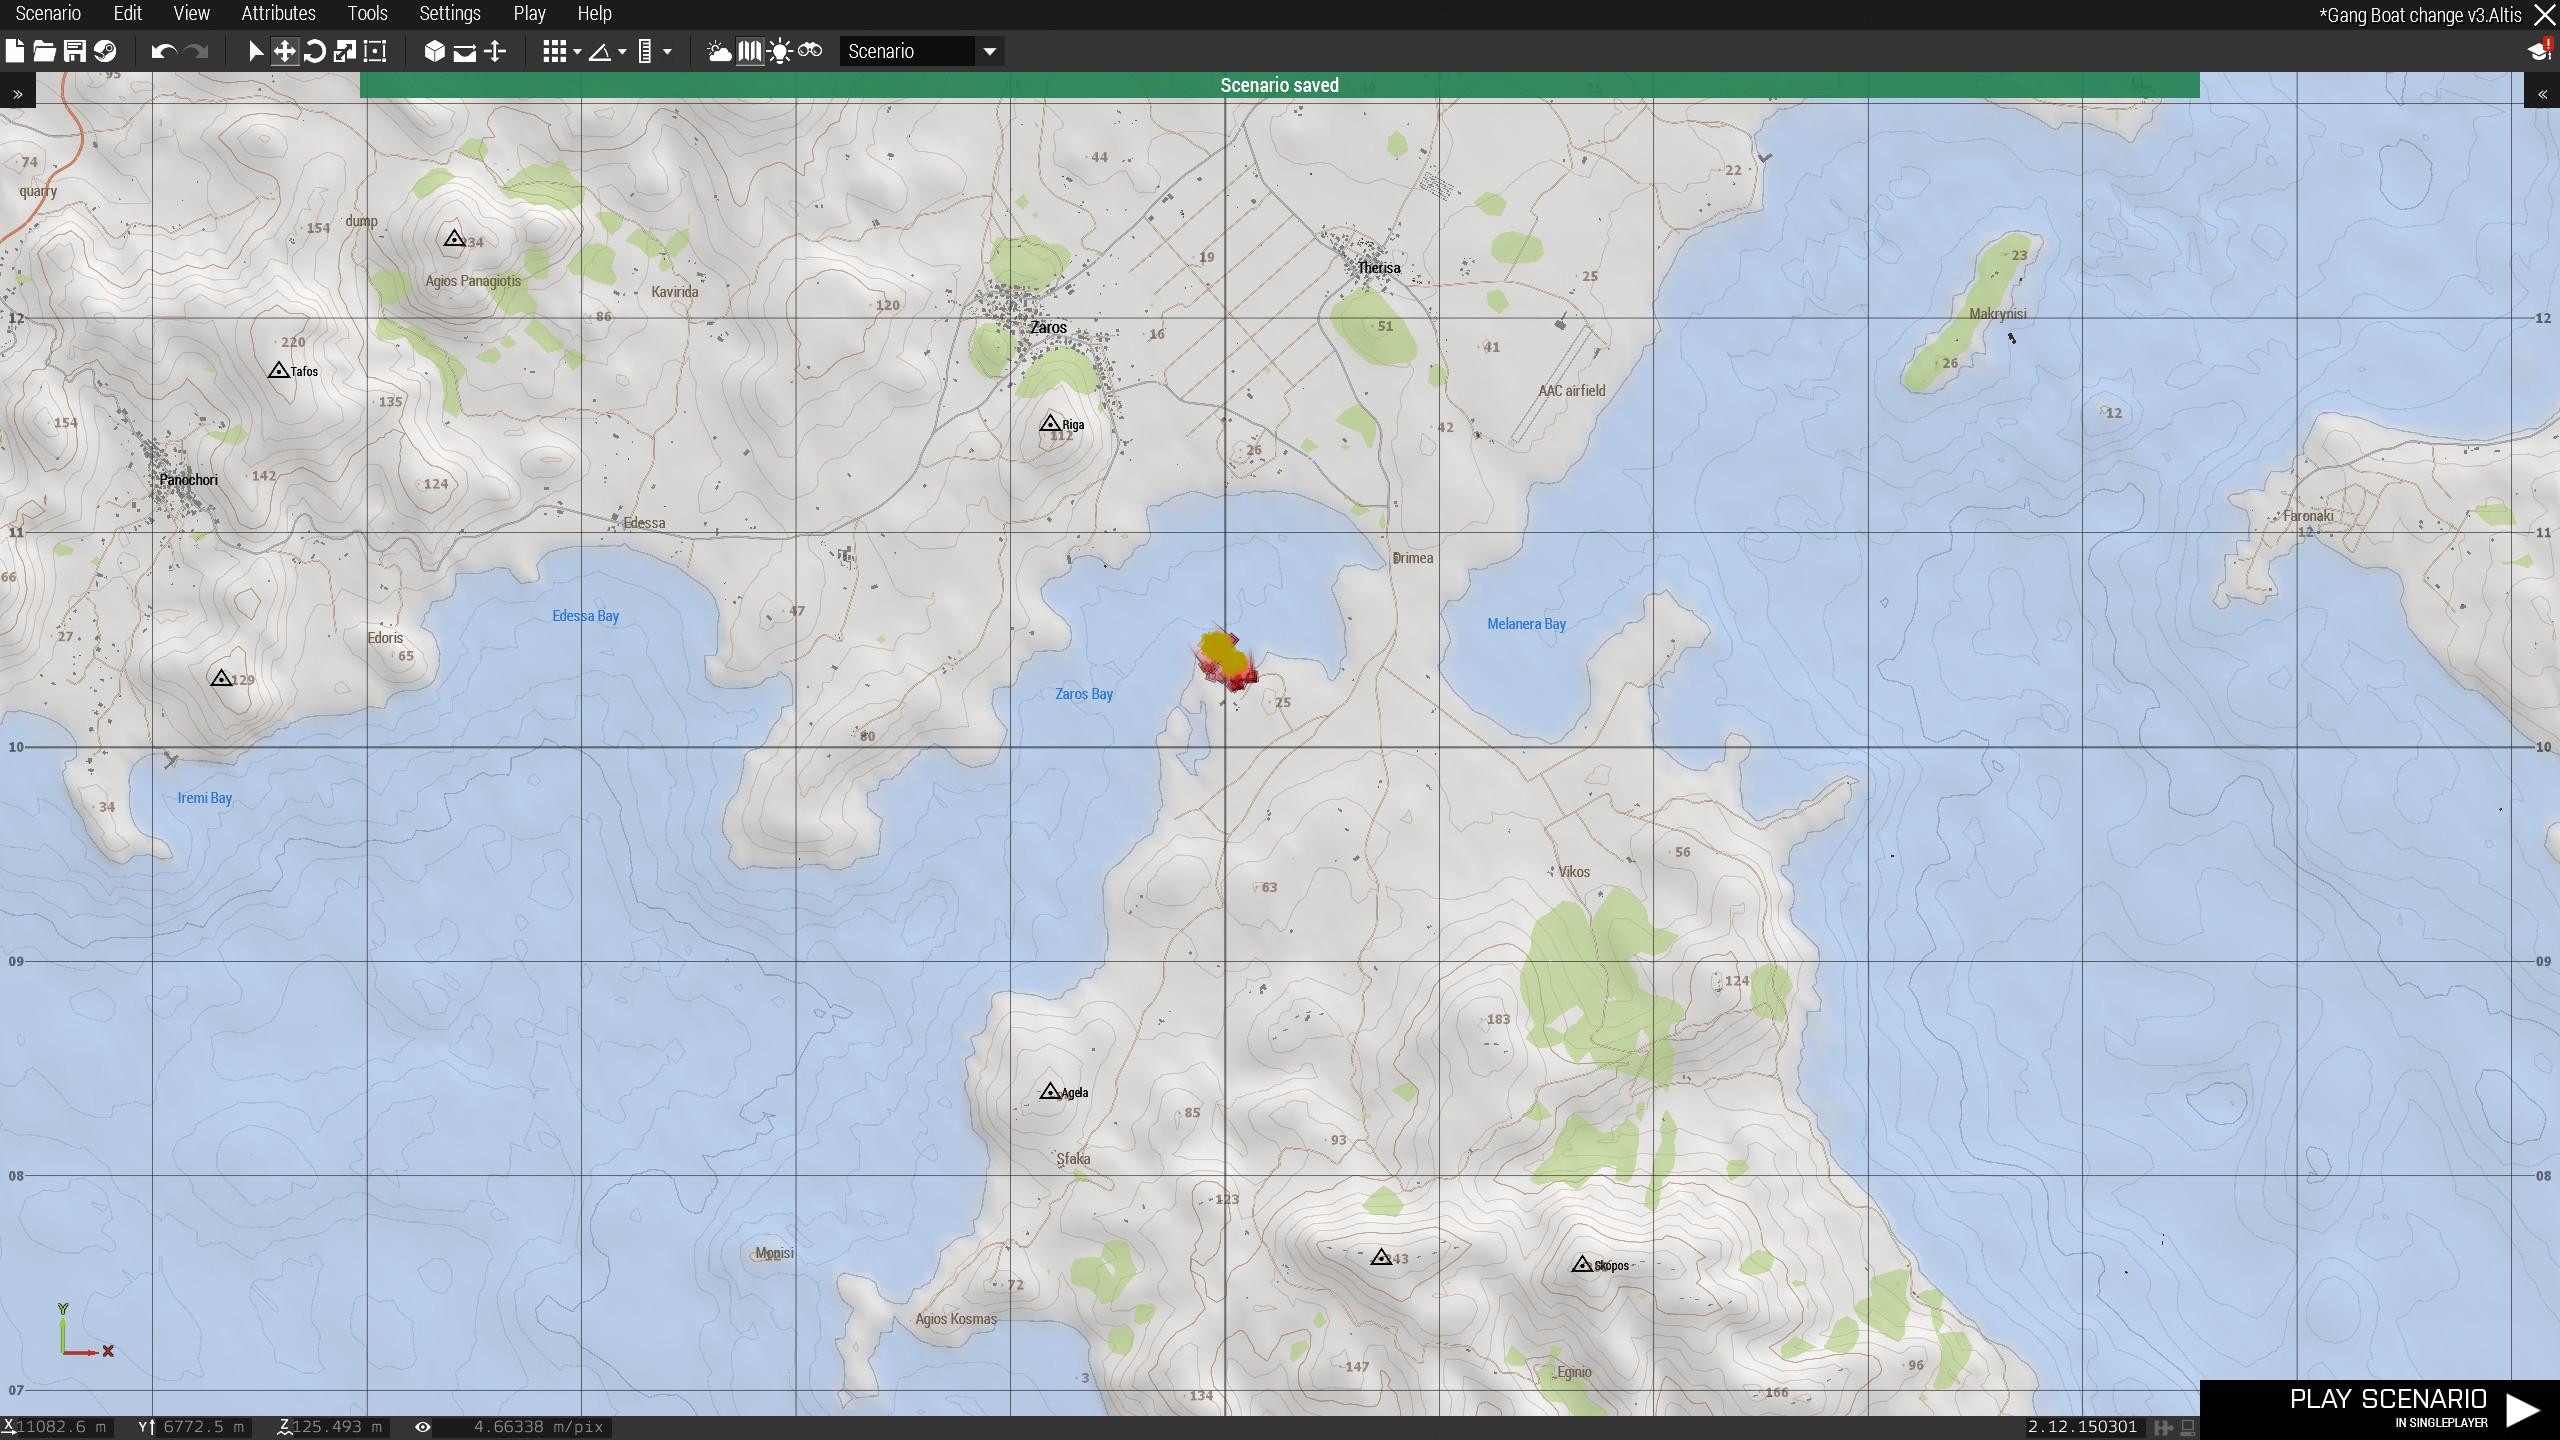Publish the scenario on Steam Workshop
This screenshot has height=1440, width=2560.
point(105,51)
